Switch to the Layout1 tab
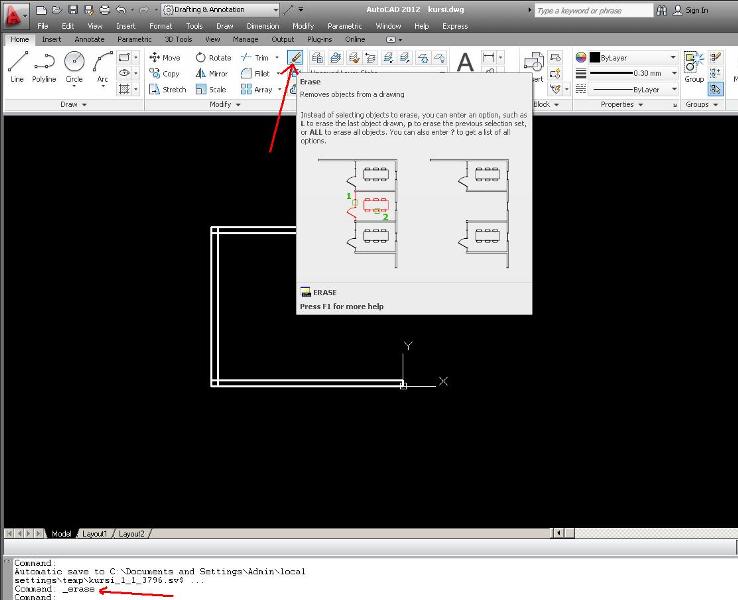 [95, 534]
